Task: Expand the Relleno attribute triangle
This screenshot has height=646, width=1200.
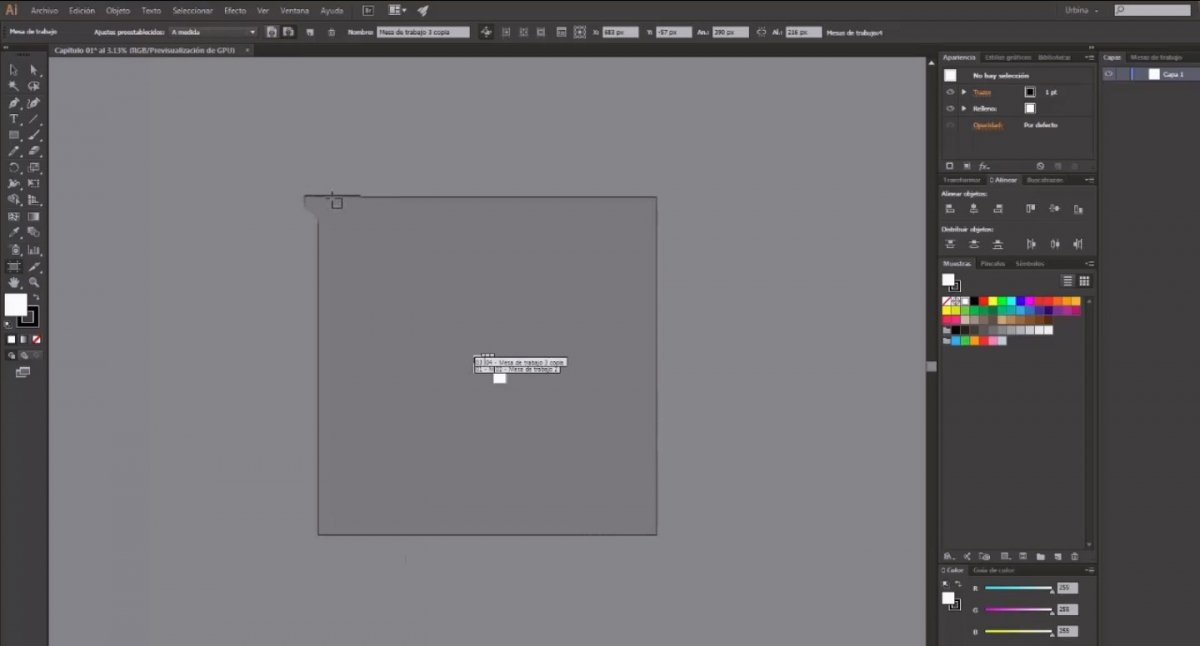Action: pos(964,108)
